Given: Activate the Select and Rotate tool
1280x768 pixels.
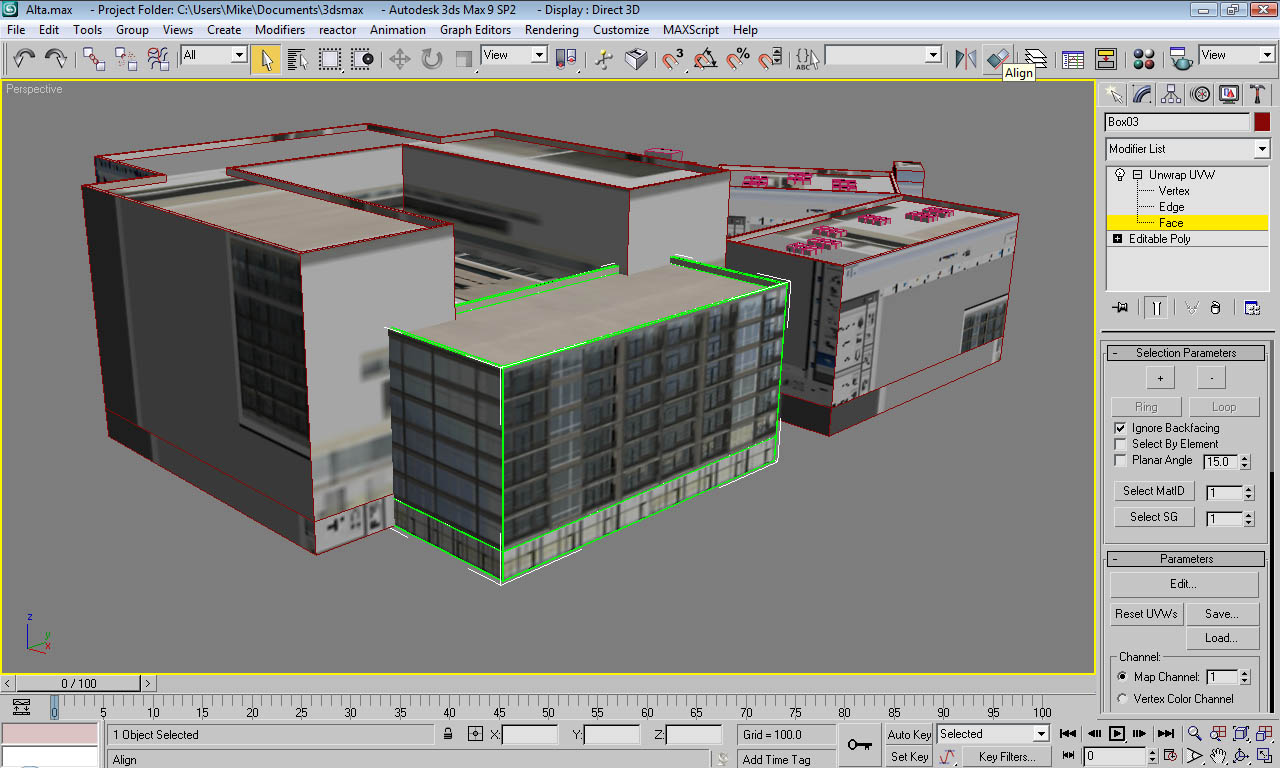Looking at the screenshot, I should coord(432,59).
